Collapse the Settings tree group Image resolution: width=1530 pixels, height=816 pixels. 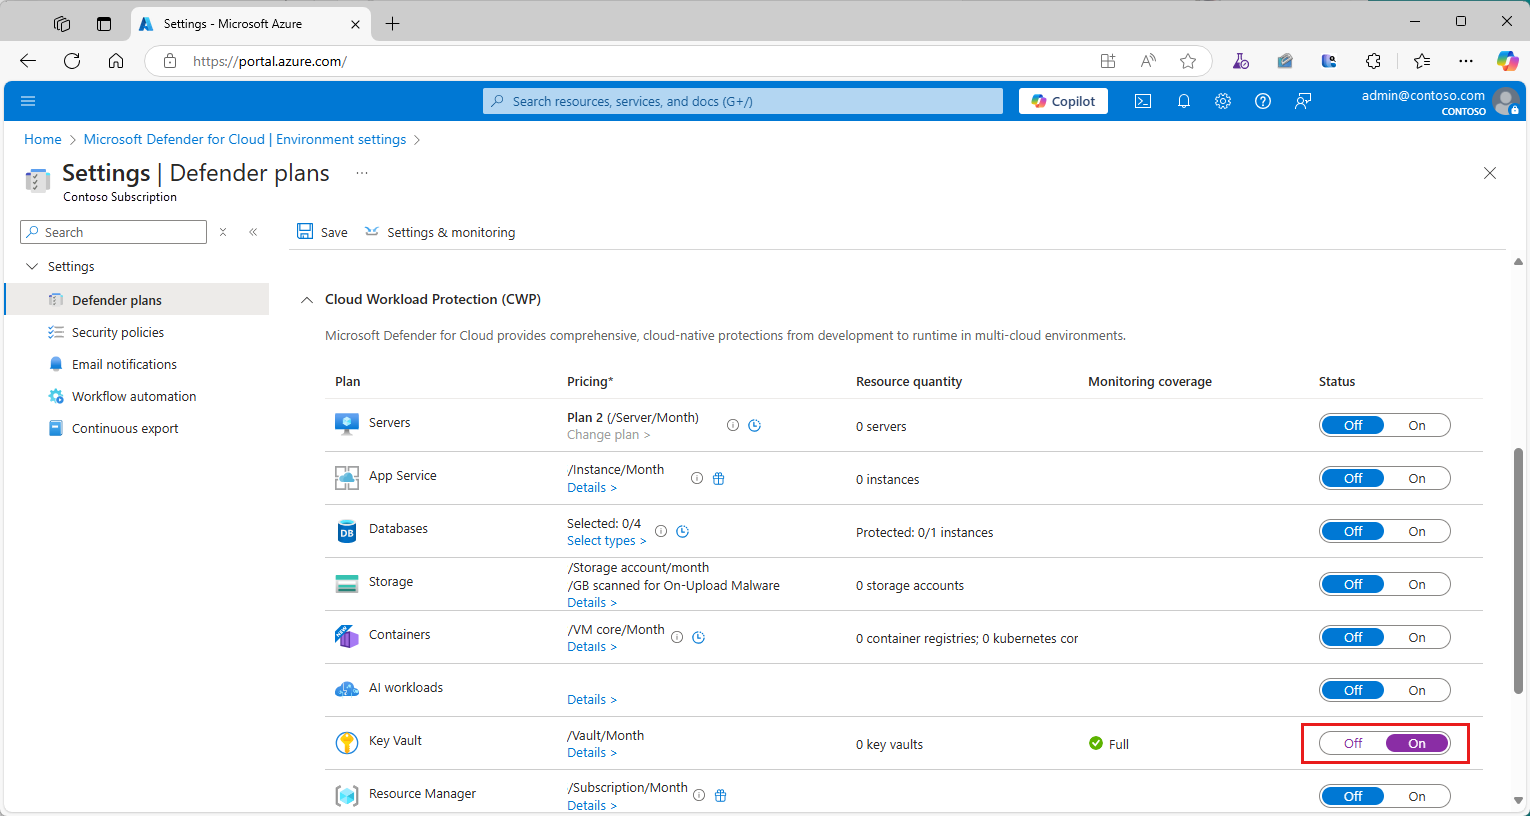32,267
